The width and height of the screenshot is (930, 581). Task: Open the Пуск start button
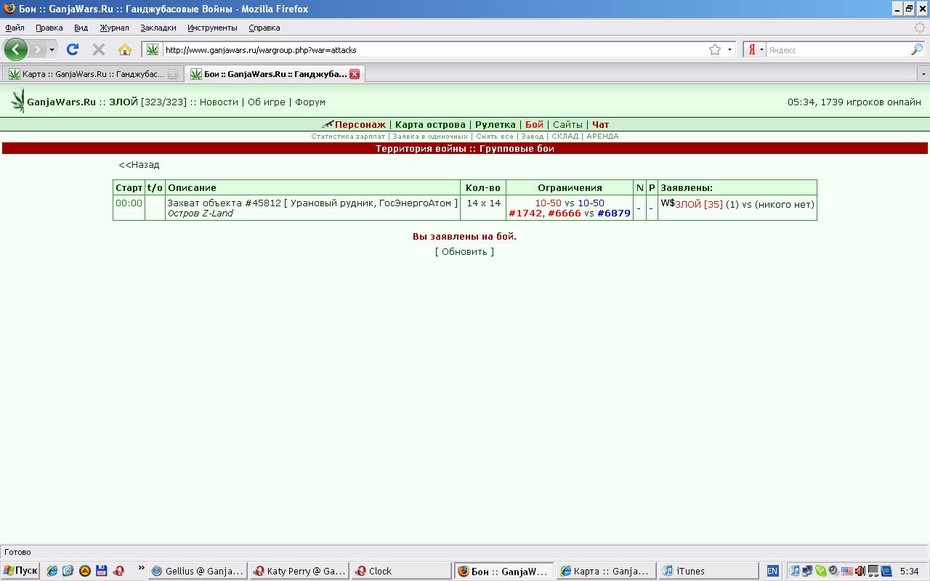(20, 571)
